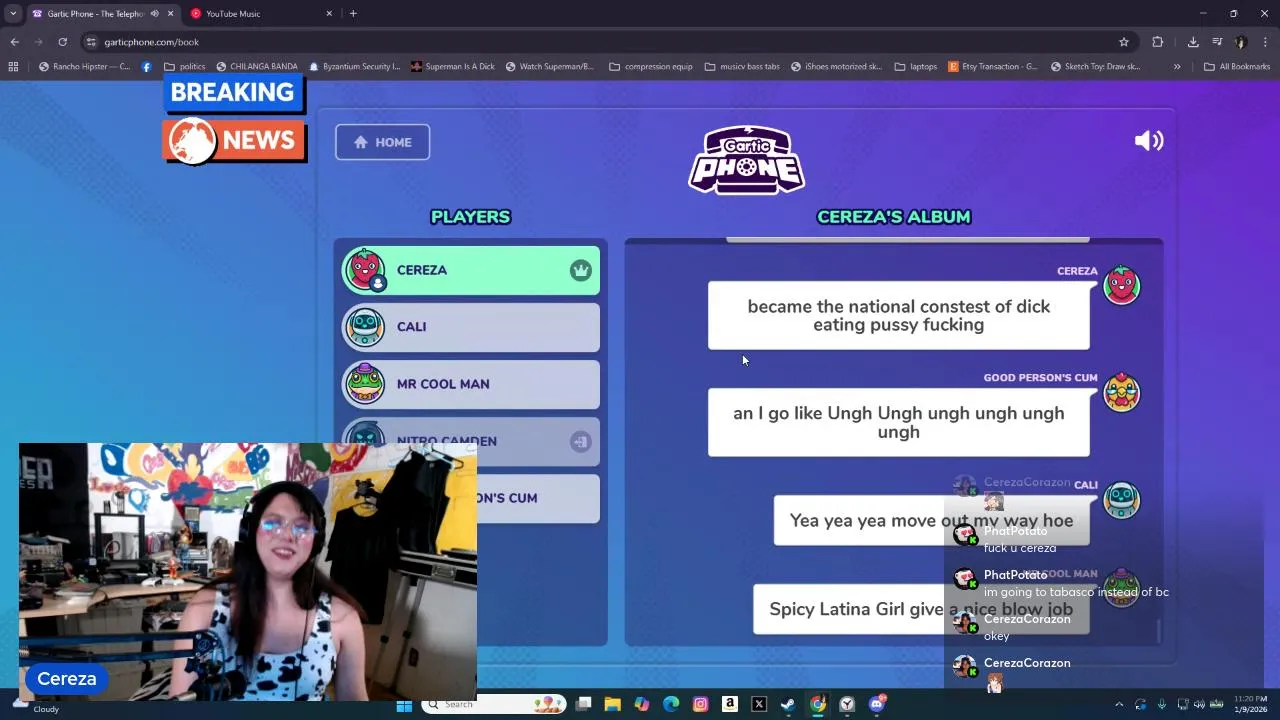Select the MR COOL MAN player row
The height and width of the screenshot is (720, 1280).
[x=471, y=384]
